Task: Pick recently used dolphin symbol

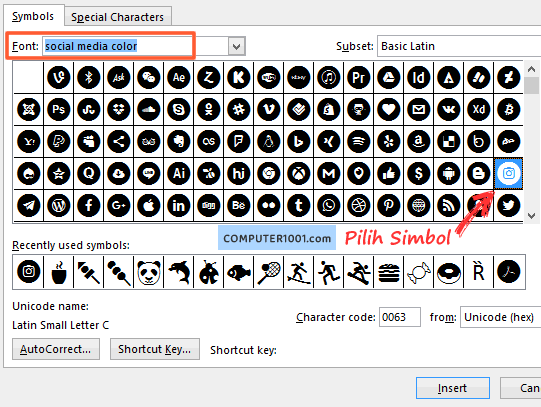Action: click(179, 272)
